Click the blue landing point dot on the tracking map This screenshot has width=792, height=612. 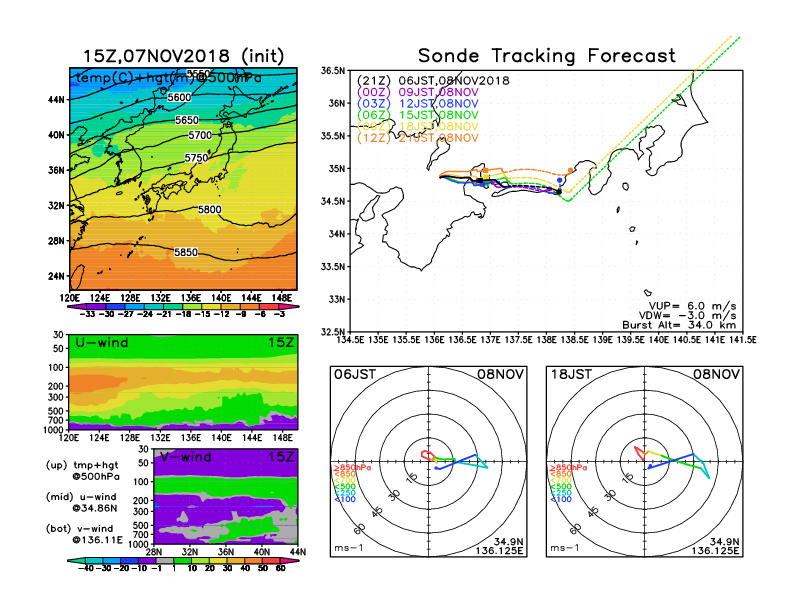click(x=559, y=180)
